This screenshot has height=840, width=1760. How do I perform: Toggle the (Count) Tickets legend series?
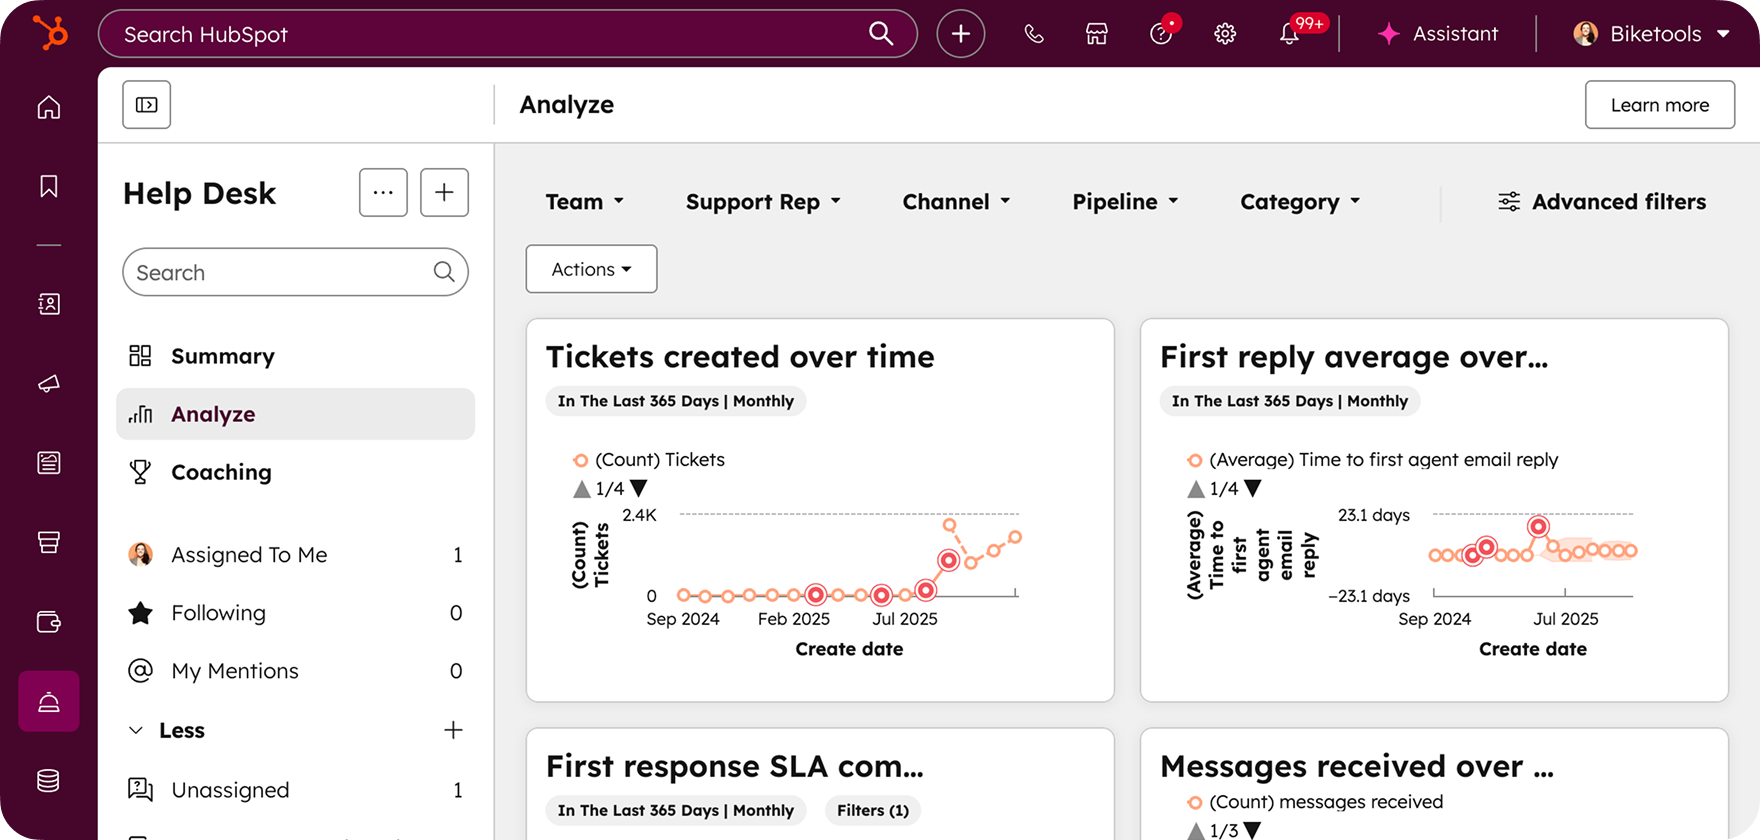649,460
